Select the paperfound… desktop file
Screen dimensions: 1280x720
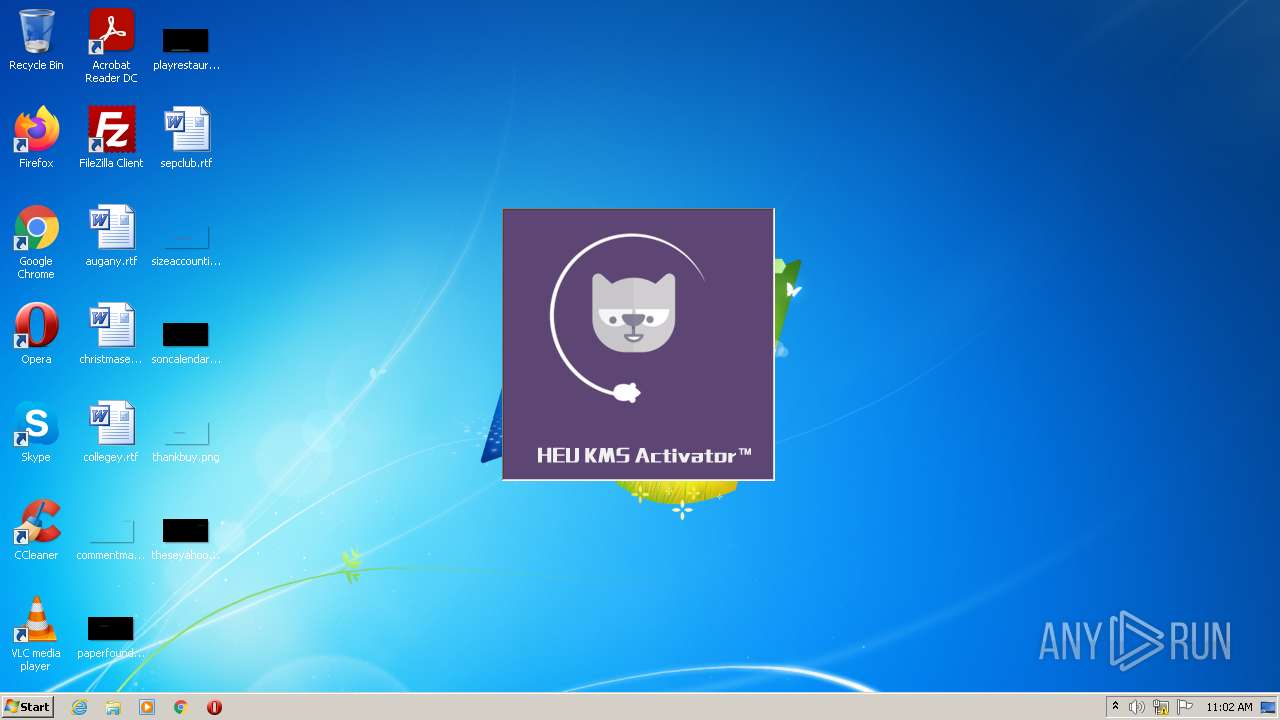click(x=111, y=638)
